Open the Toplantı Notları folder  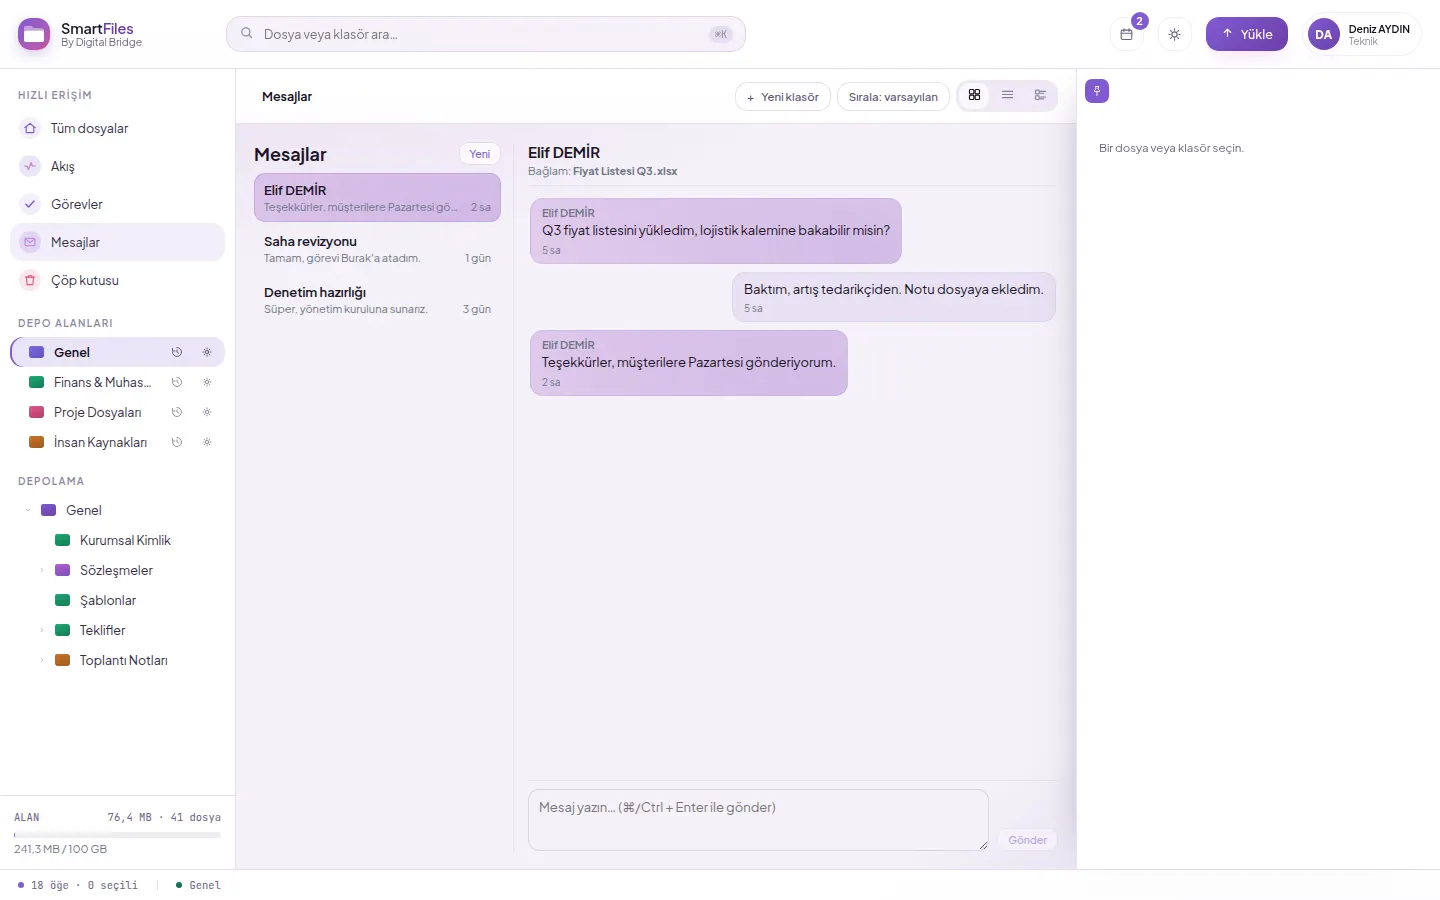123,660
